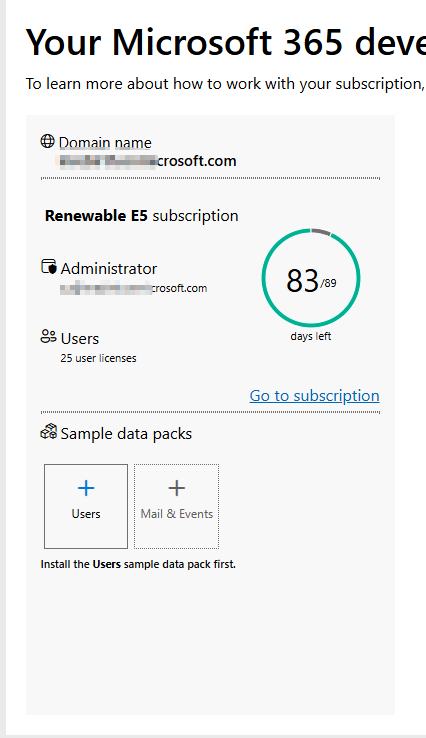
Task: Click the globe icon beside Domain name
Action: tap(48, 141)
